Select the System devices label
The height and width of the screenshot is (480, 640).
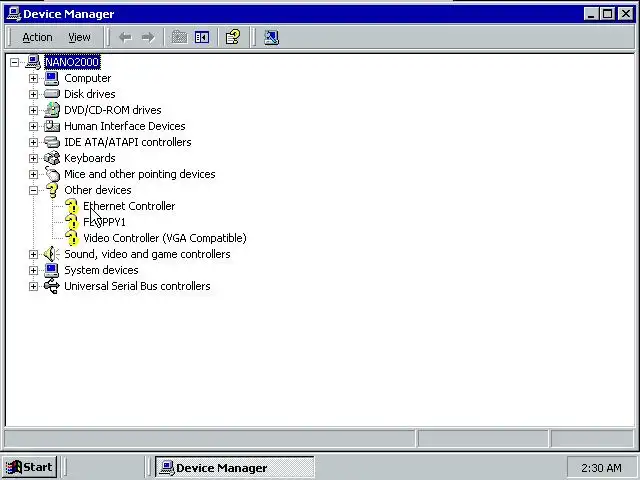101,270
